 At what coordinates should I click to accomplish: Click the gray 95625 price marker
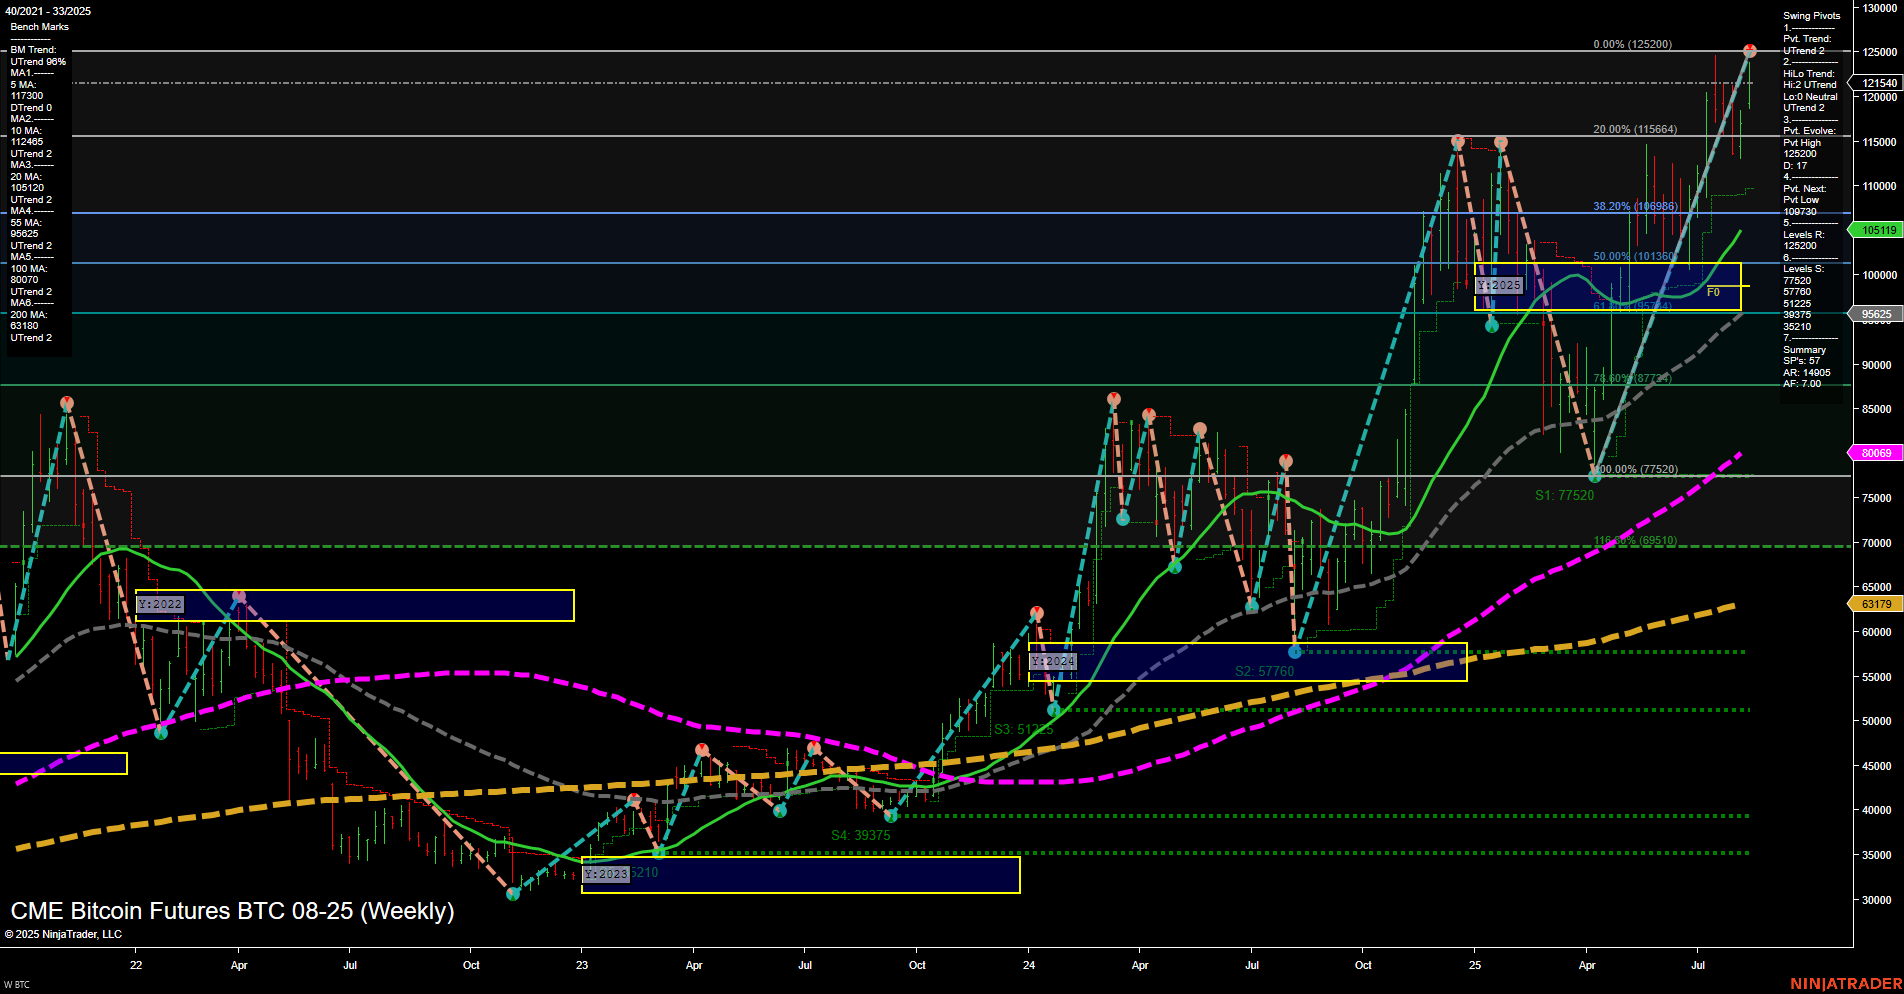[1876, 313]
